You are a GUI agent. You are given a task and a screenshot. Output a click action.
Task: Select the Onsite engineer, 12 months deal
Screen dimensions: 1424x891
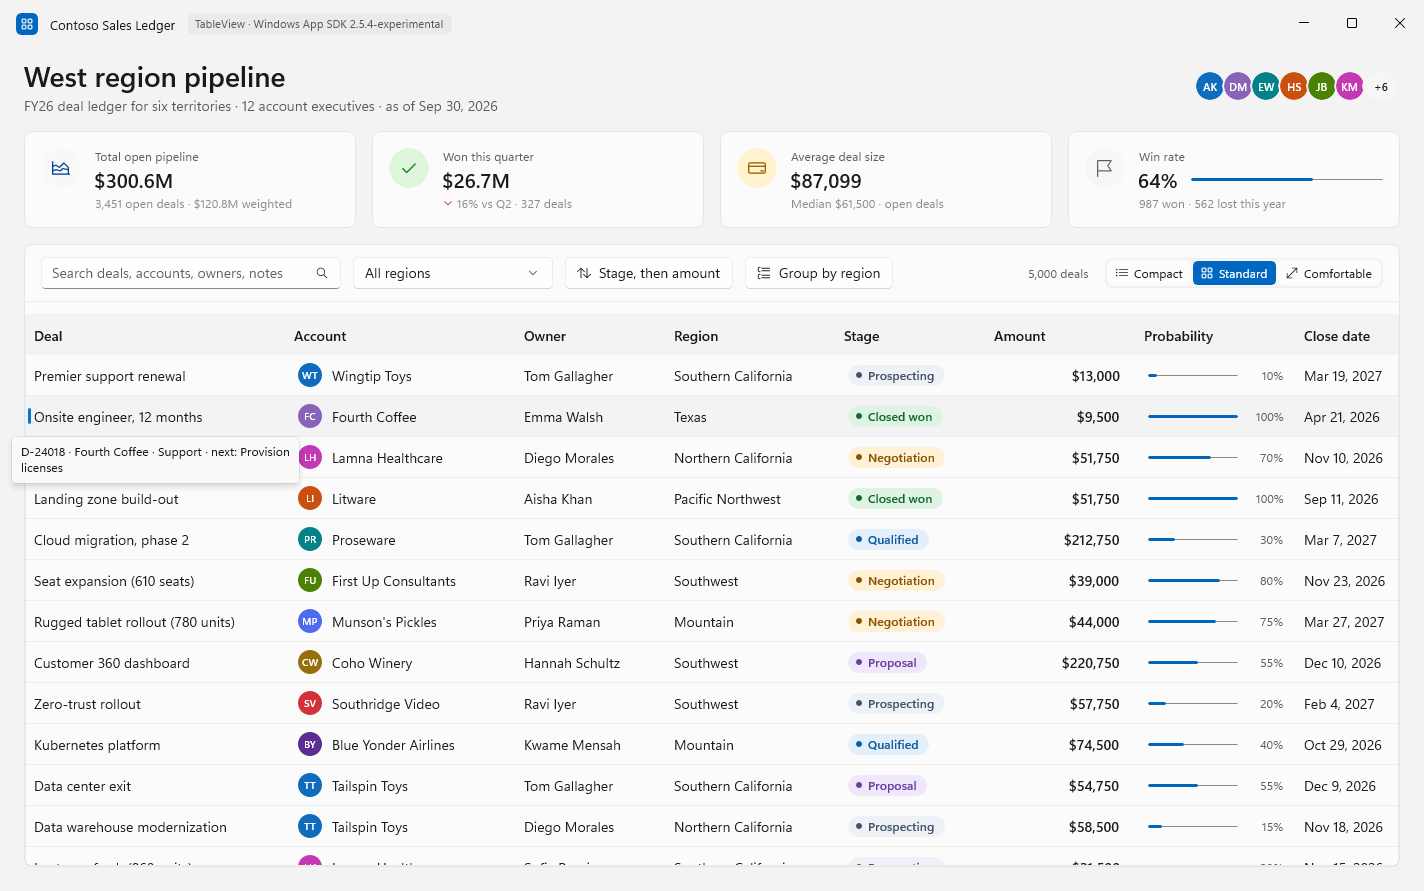tap(118, 417)
